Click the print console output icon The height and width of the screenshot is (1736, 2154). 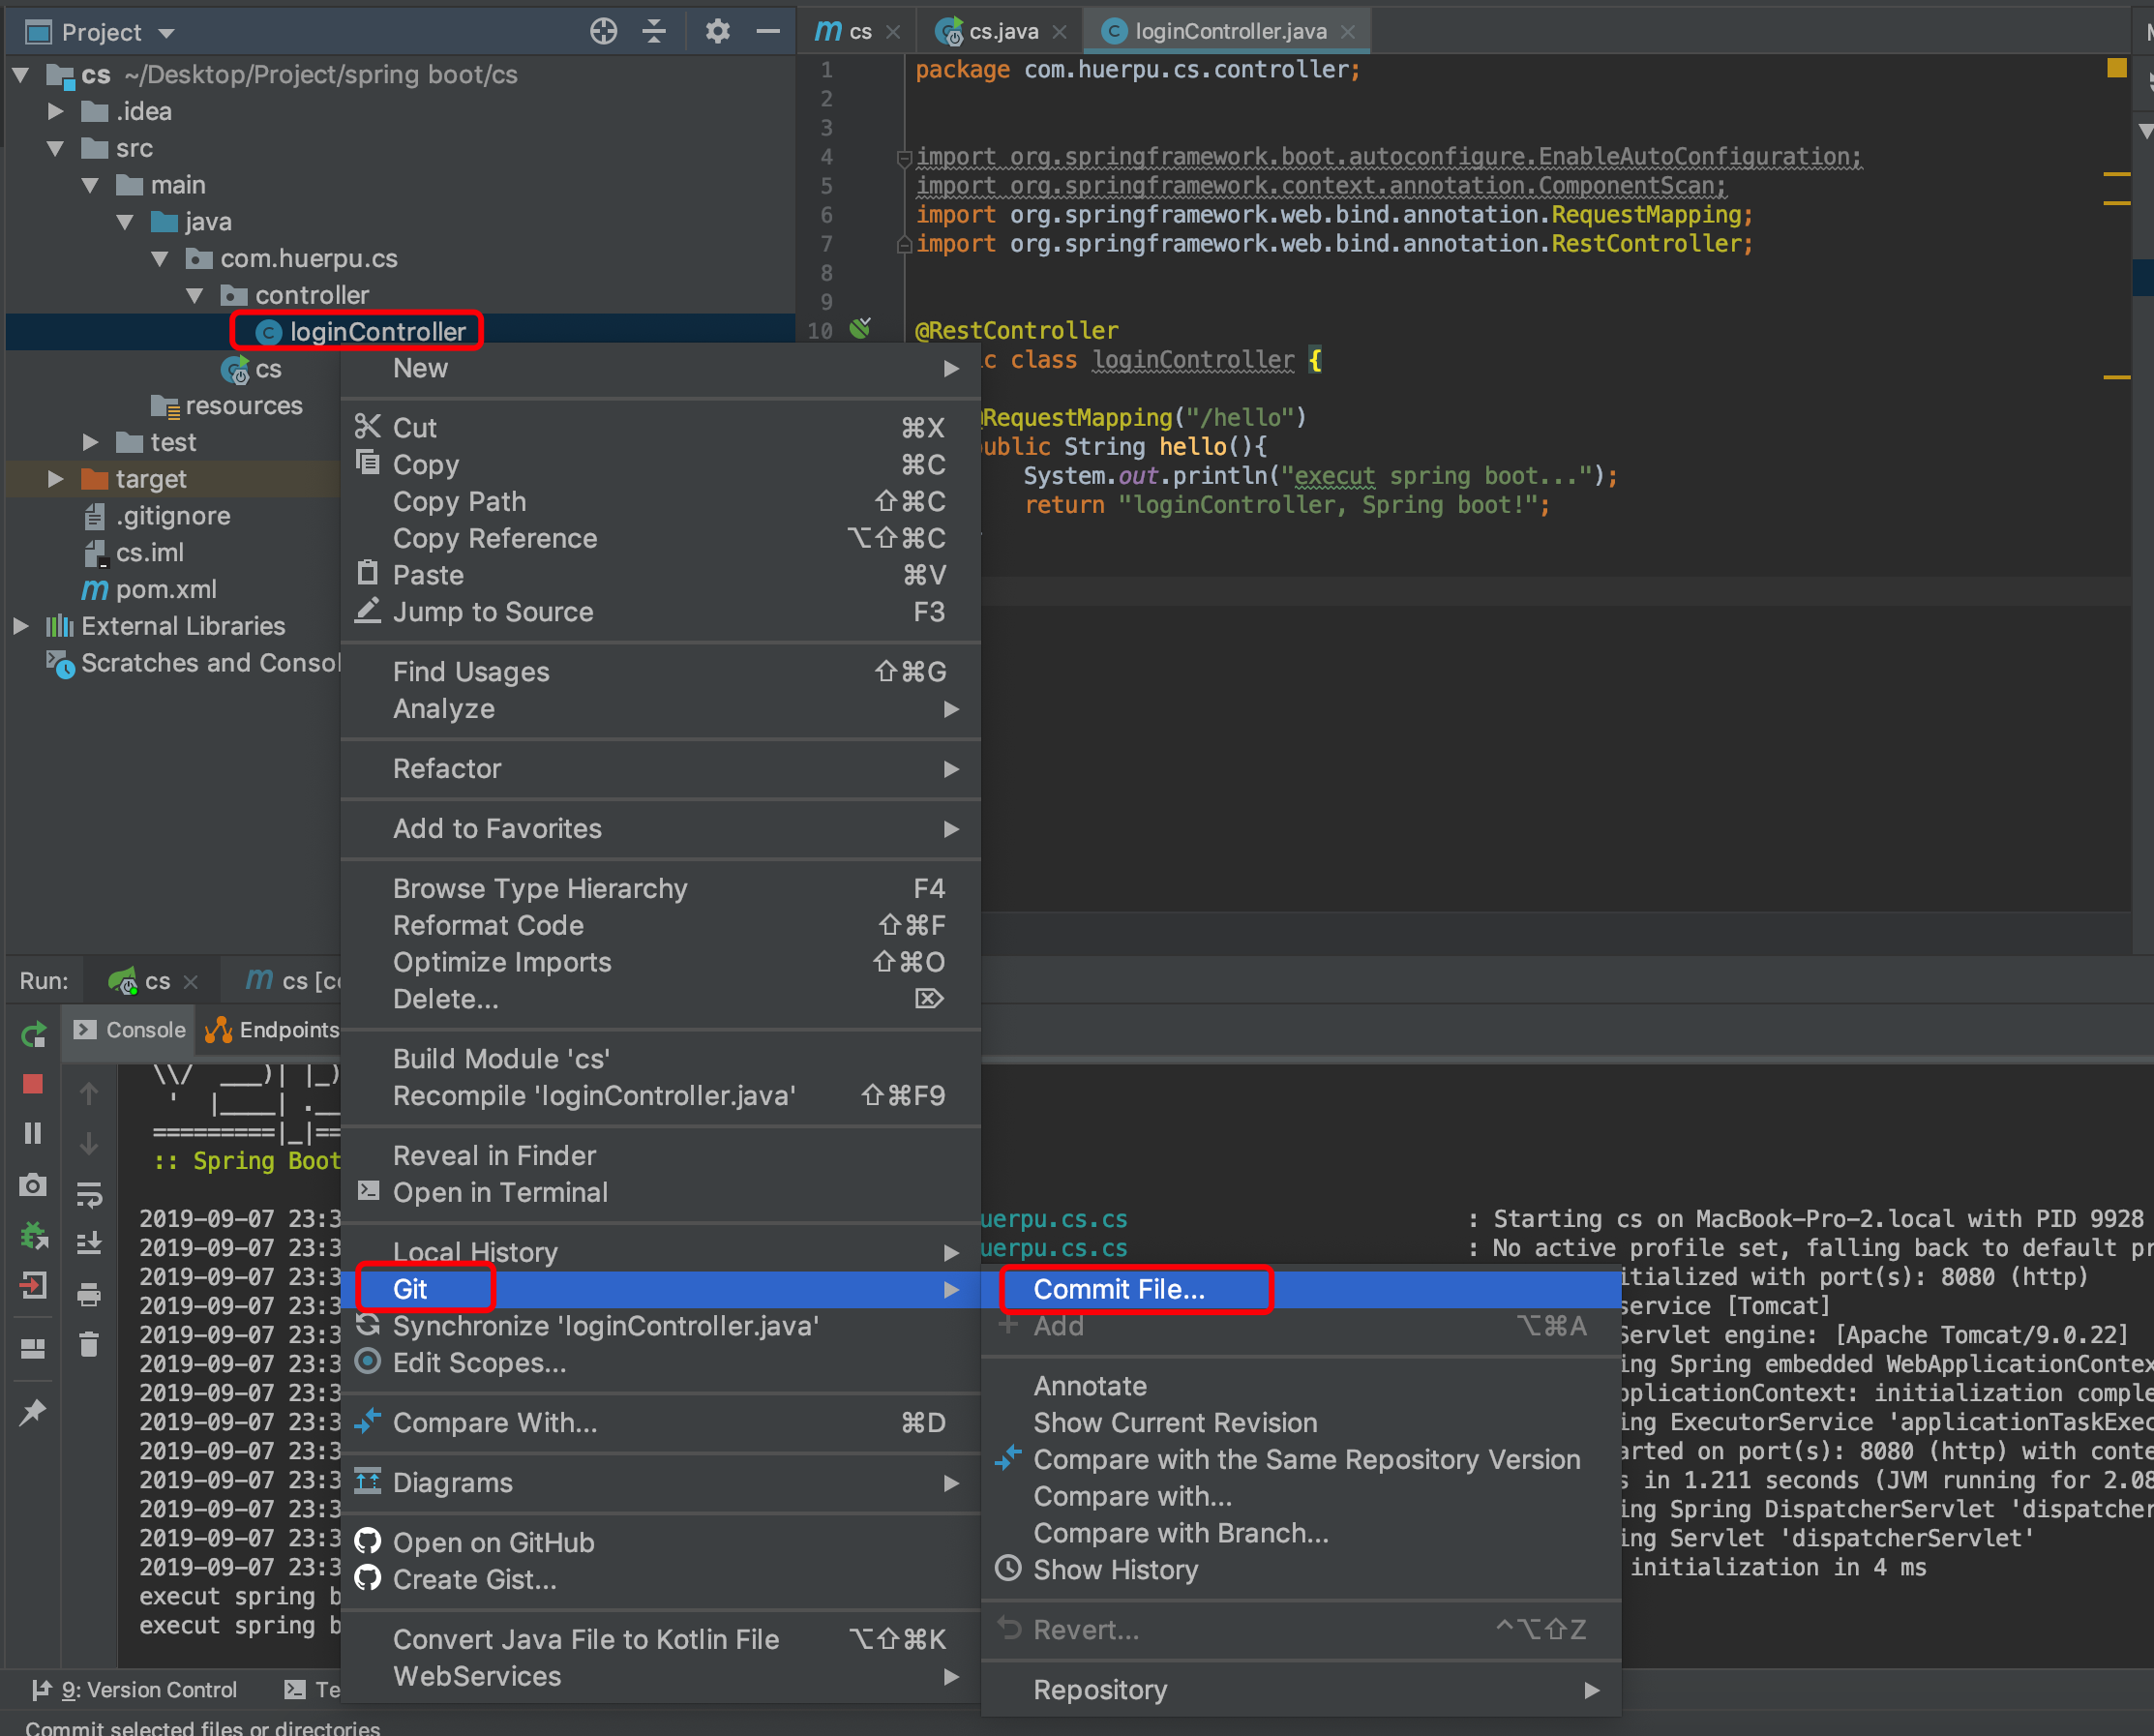click(89, 1295)
